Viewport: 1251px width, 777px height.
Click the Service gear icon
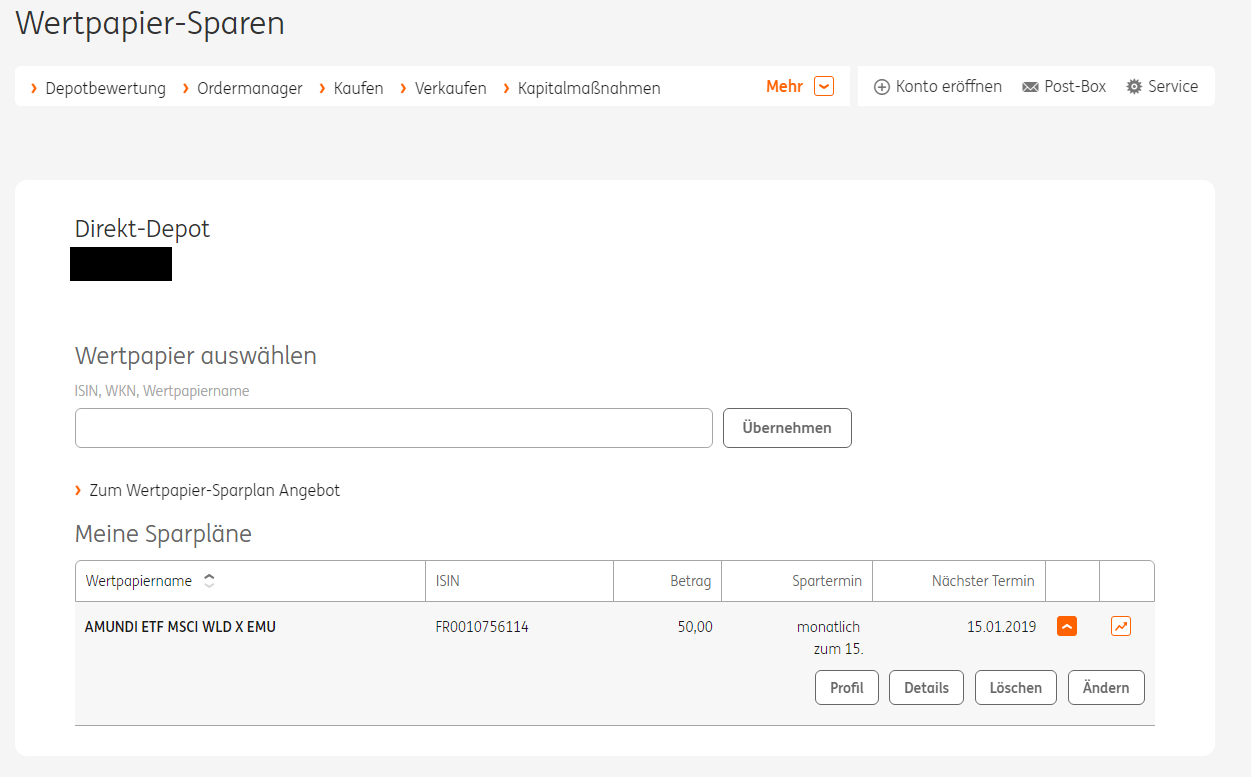(1134, 87)
